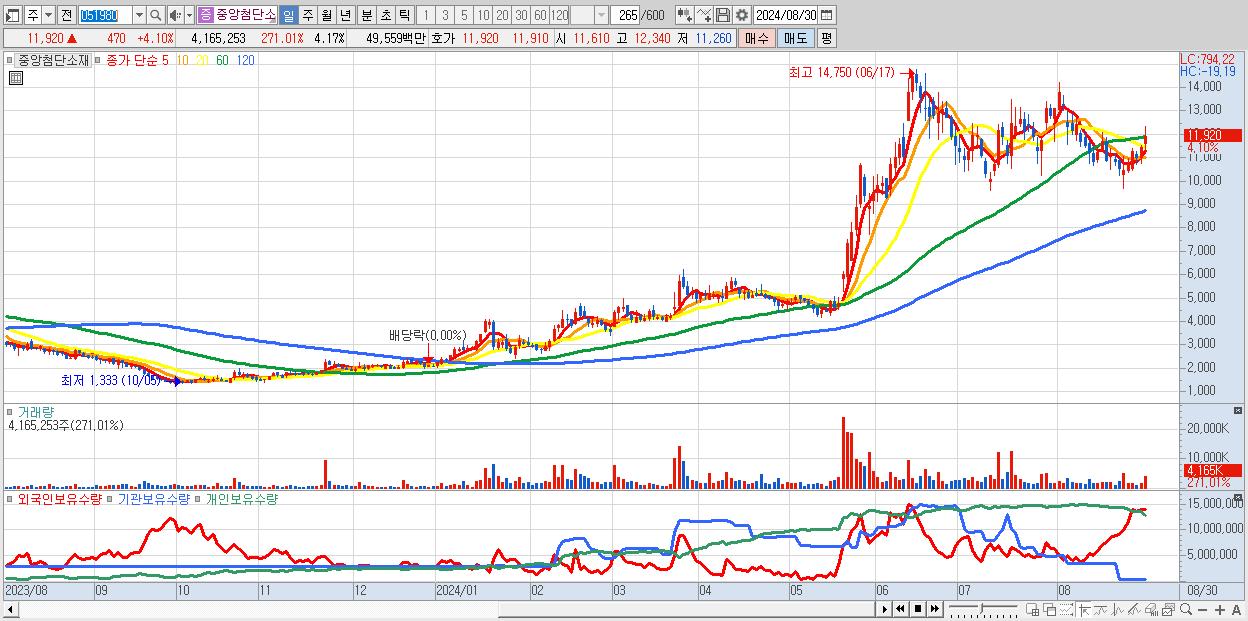Click the A text tool icon at bottom right
Viewport: 1248px width, 621px height.
click(x=1236, y=609)
